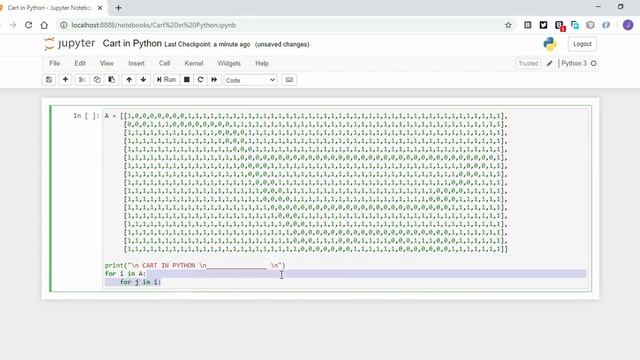This screenshot has width=640, height=360.
Task: Click the browser reload button
Action: tap(28, 25)
